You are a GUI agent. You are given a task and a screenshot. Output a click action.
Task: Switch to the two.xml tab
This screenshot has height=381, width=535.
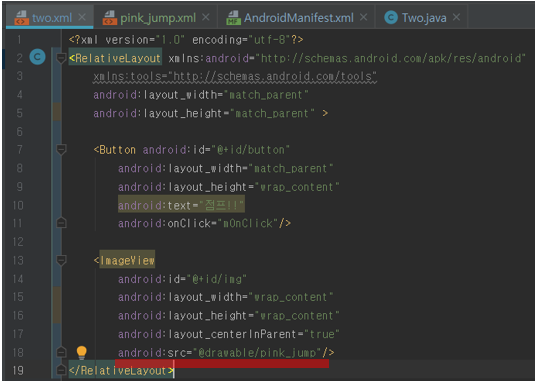coord(49,18)
